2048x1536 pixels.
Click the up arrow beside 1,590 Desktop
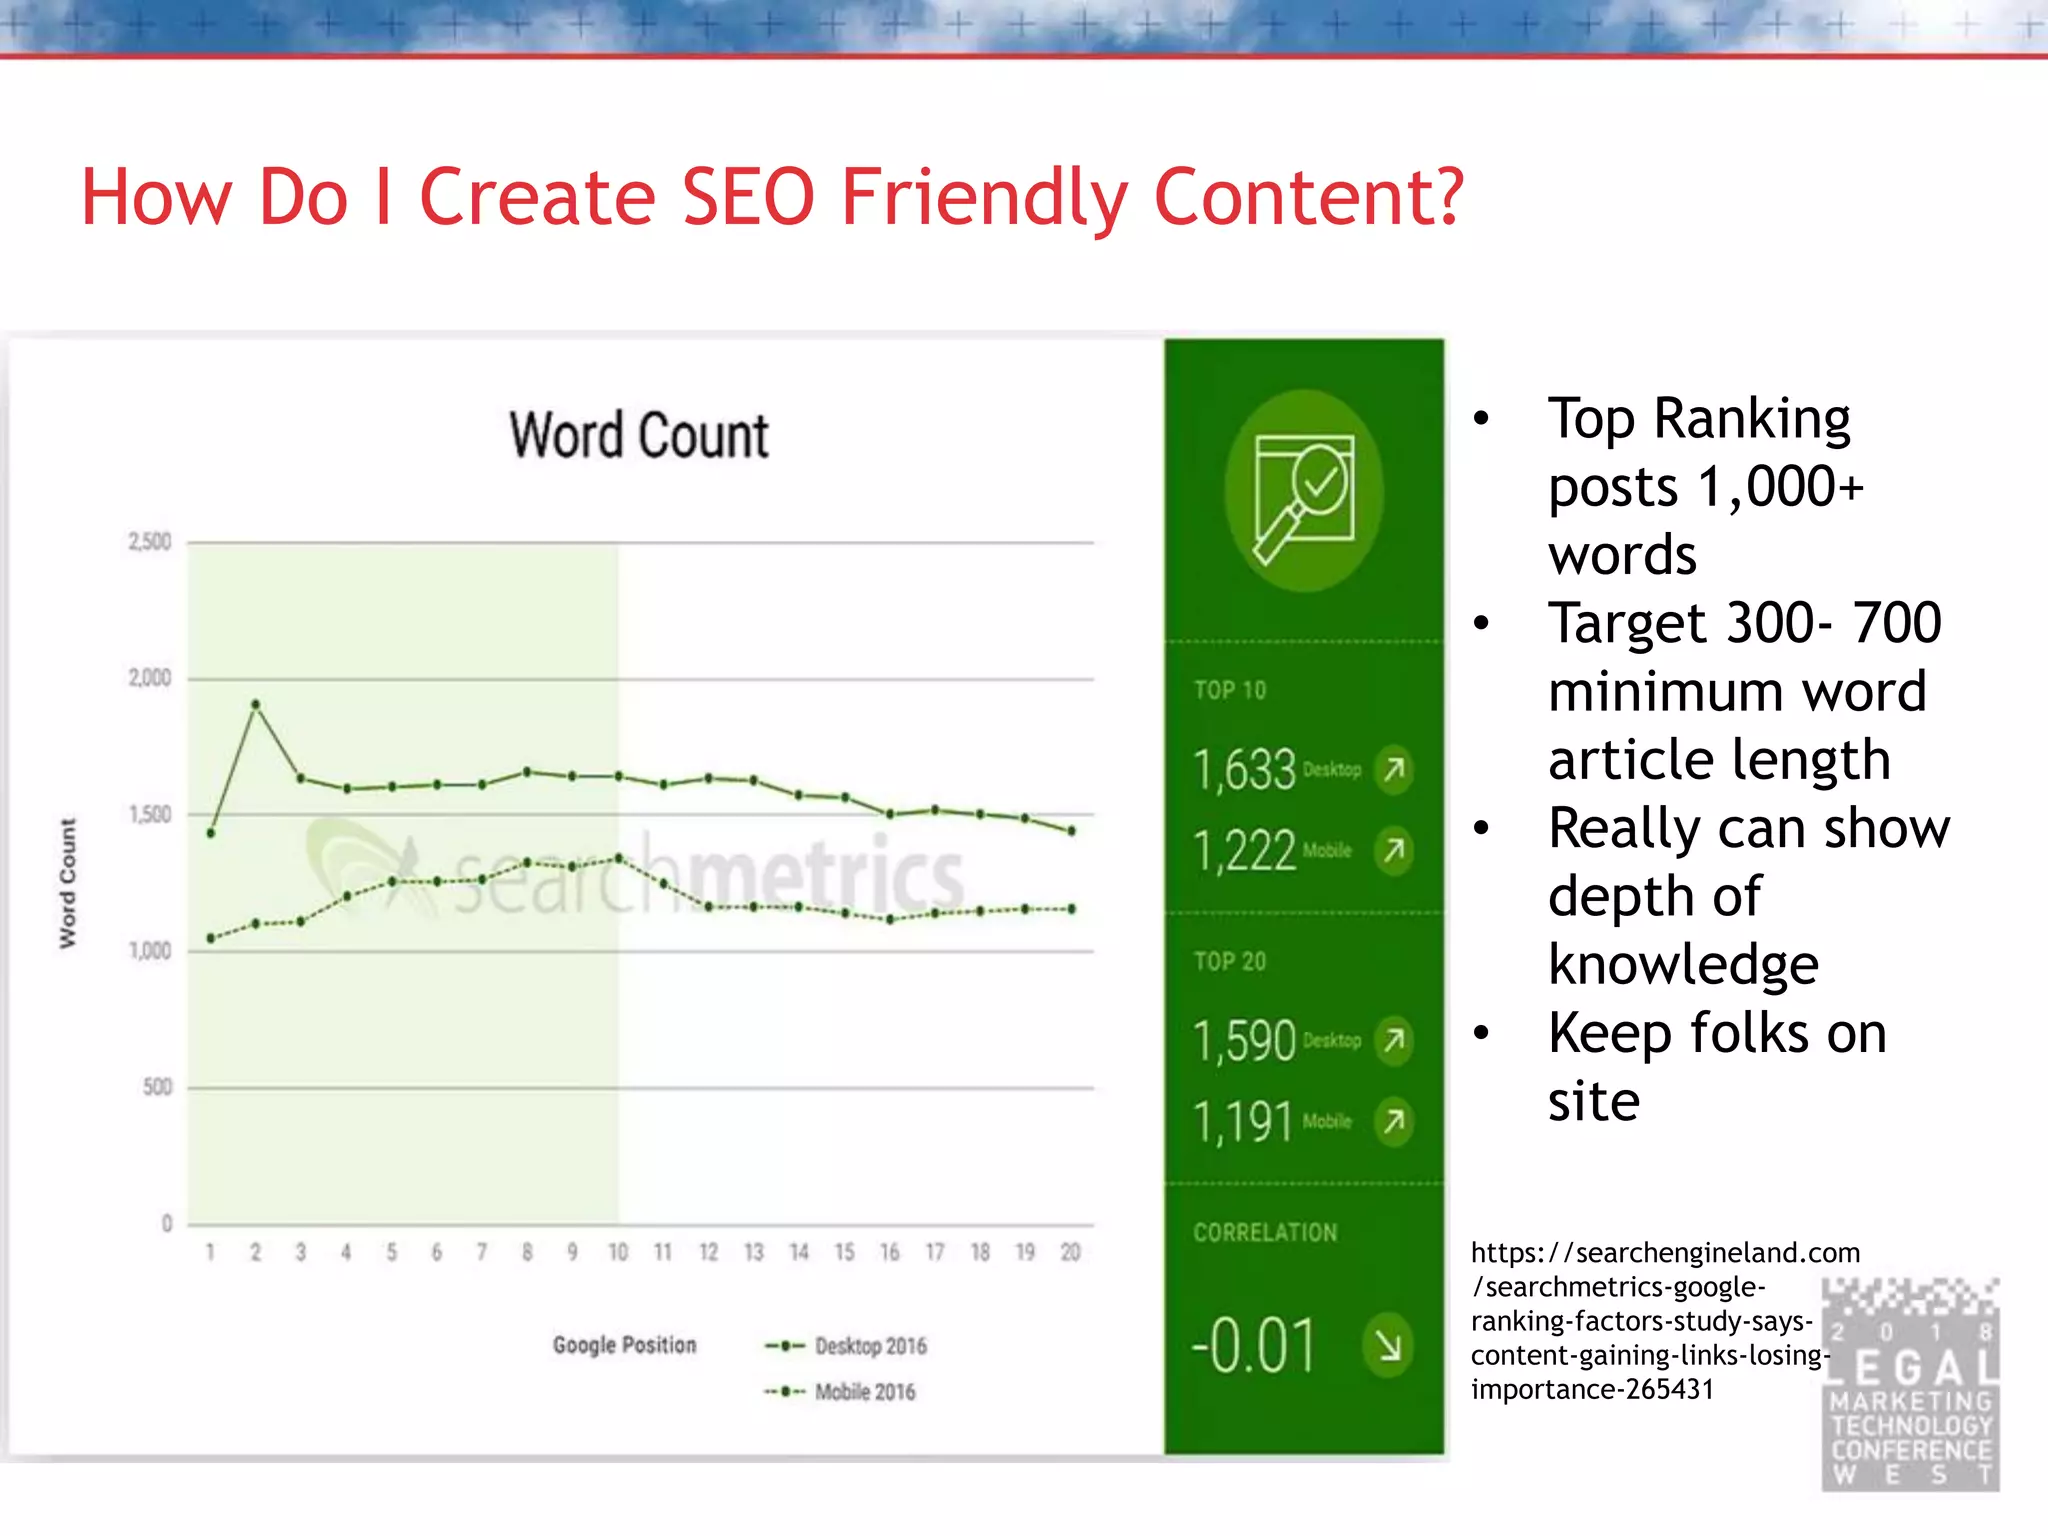[x=1394, y=1041]
